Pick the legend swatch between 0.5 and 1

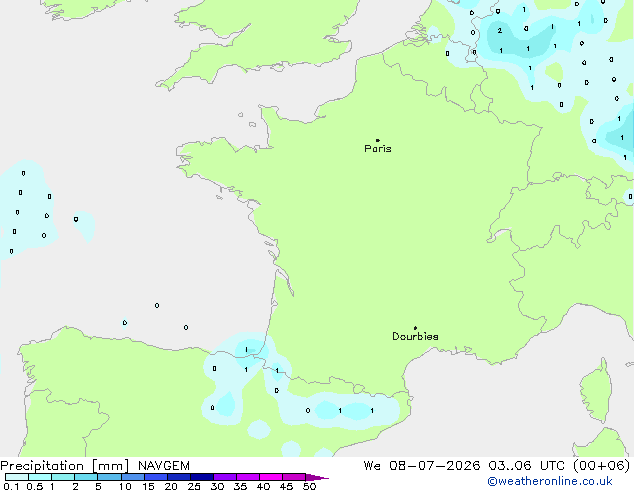tap(40, 477)
